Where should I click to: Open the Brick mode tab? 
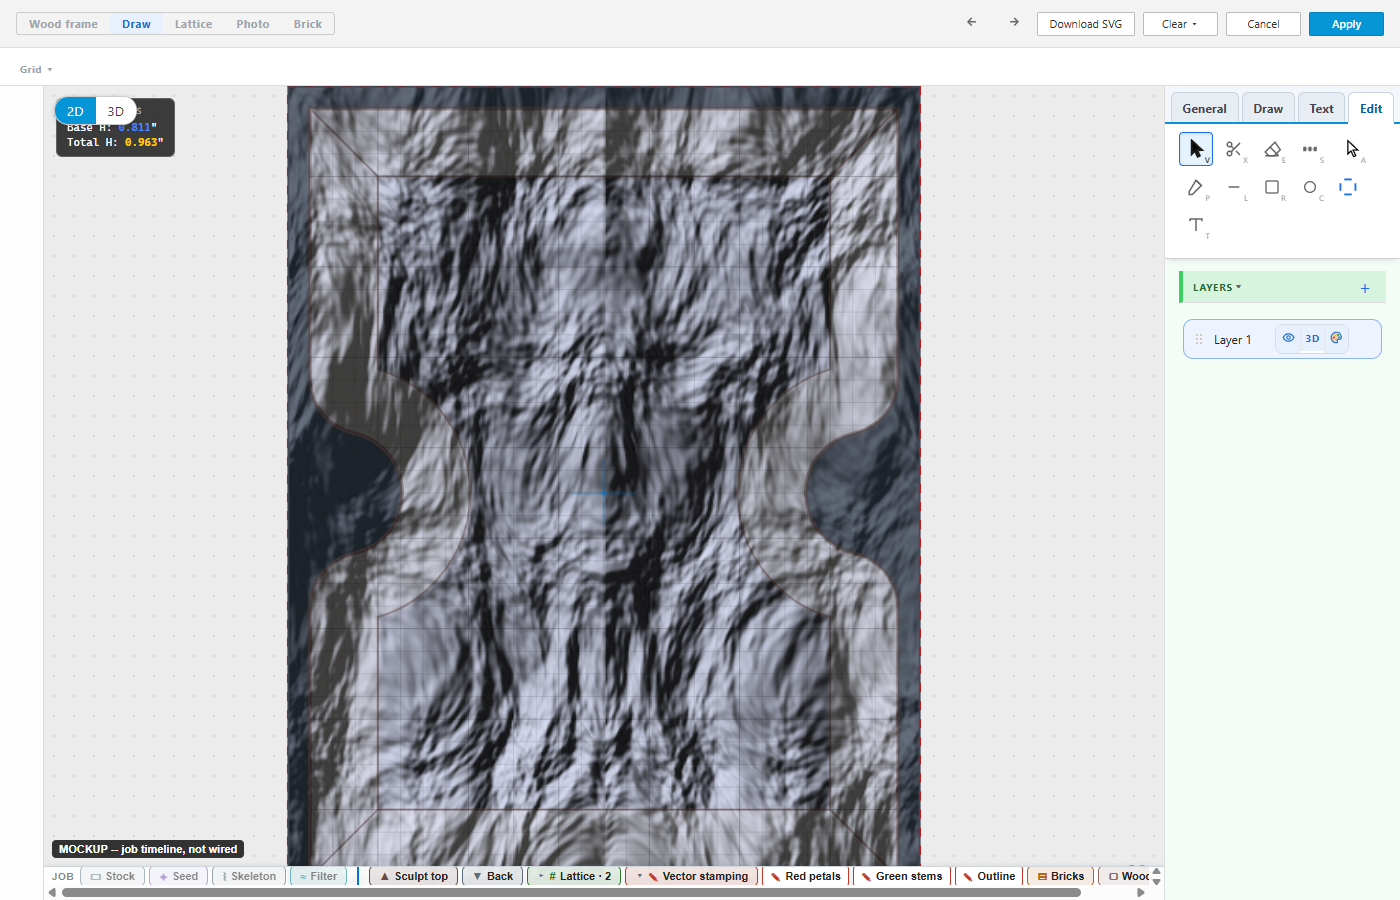click(x=308, y=24)
